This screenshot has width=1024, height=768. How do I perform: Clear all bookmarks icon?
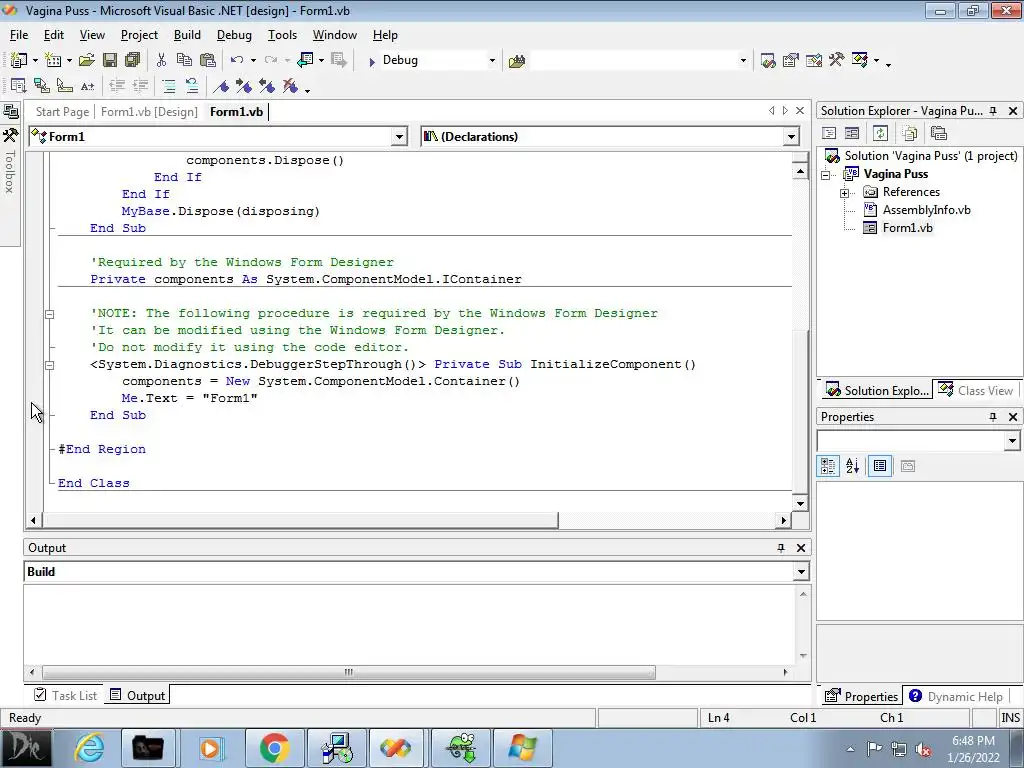tap(290, 86)
